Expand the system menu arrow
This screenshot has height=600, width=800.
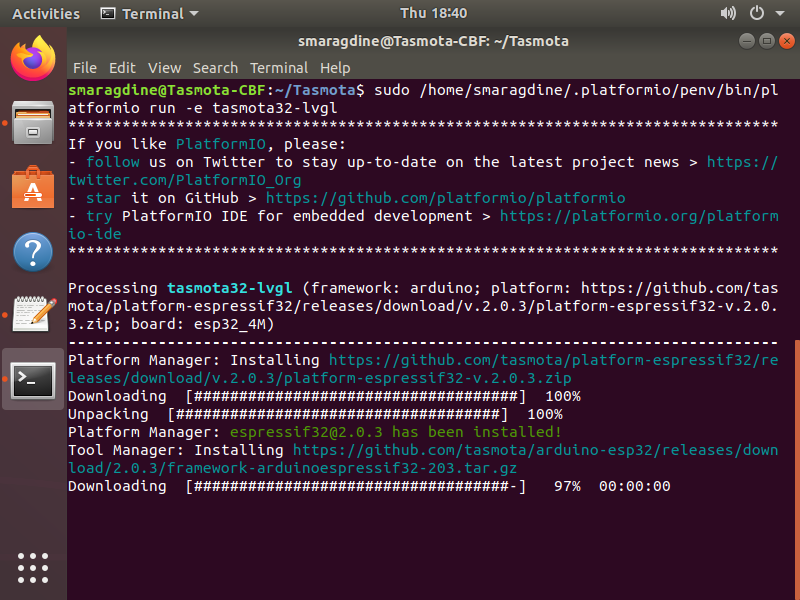(x=780, y=14)
